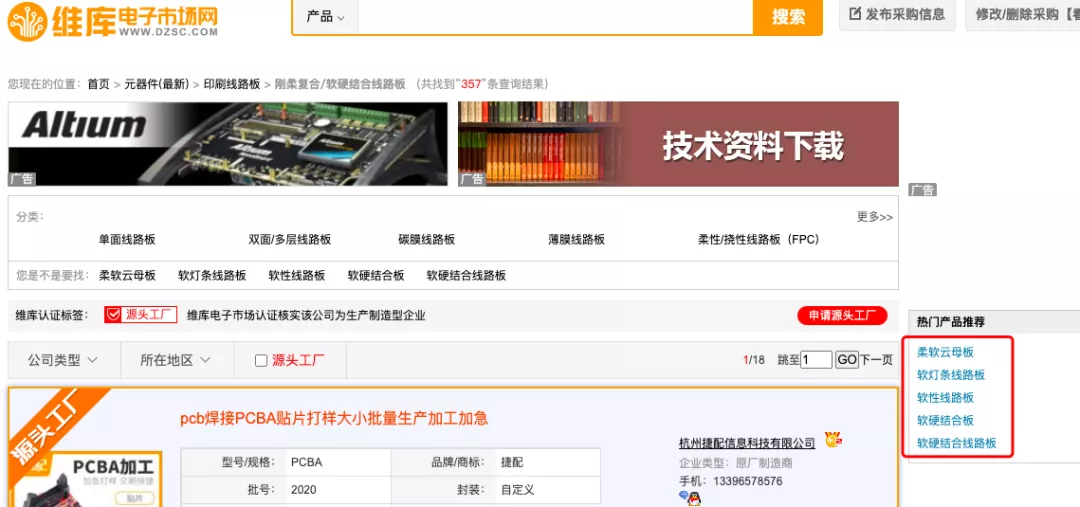Viewport: 1080px width, 507px height.
Task: Tick the 源头工厂 filter checkbox
Action: [x=261, y=361]
